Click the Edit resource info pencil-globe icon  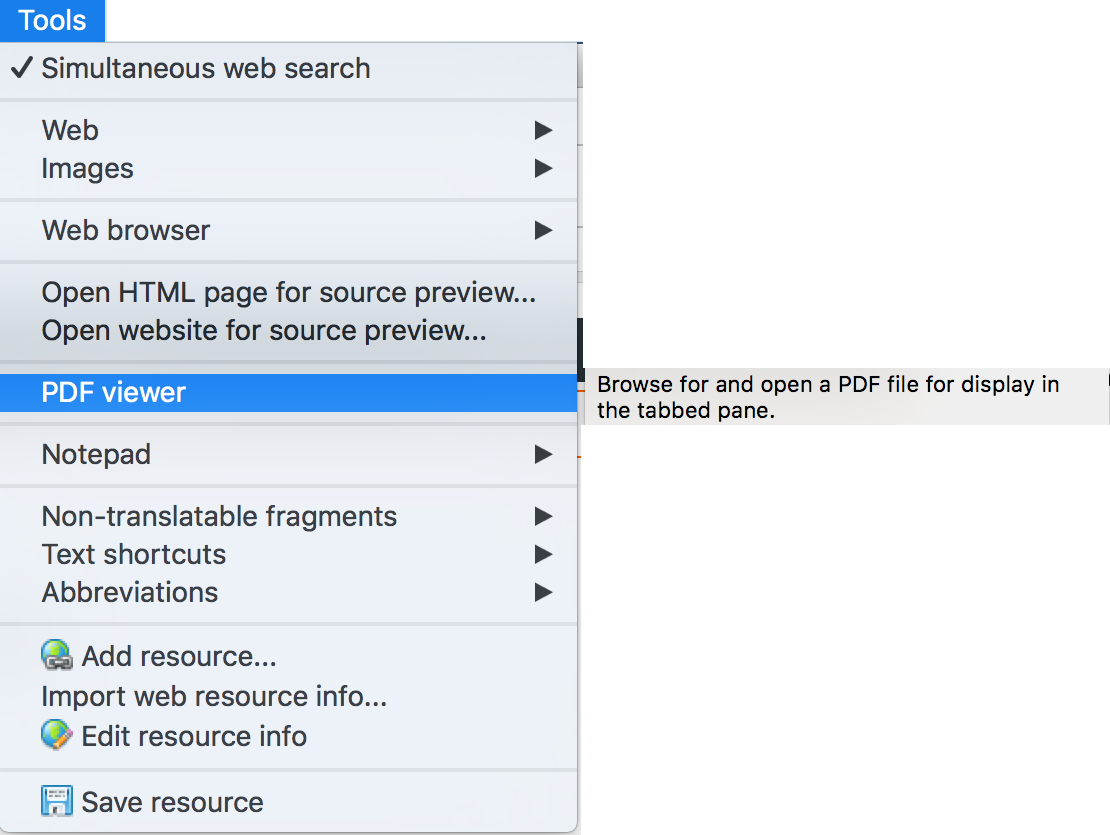[57, 736]
